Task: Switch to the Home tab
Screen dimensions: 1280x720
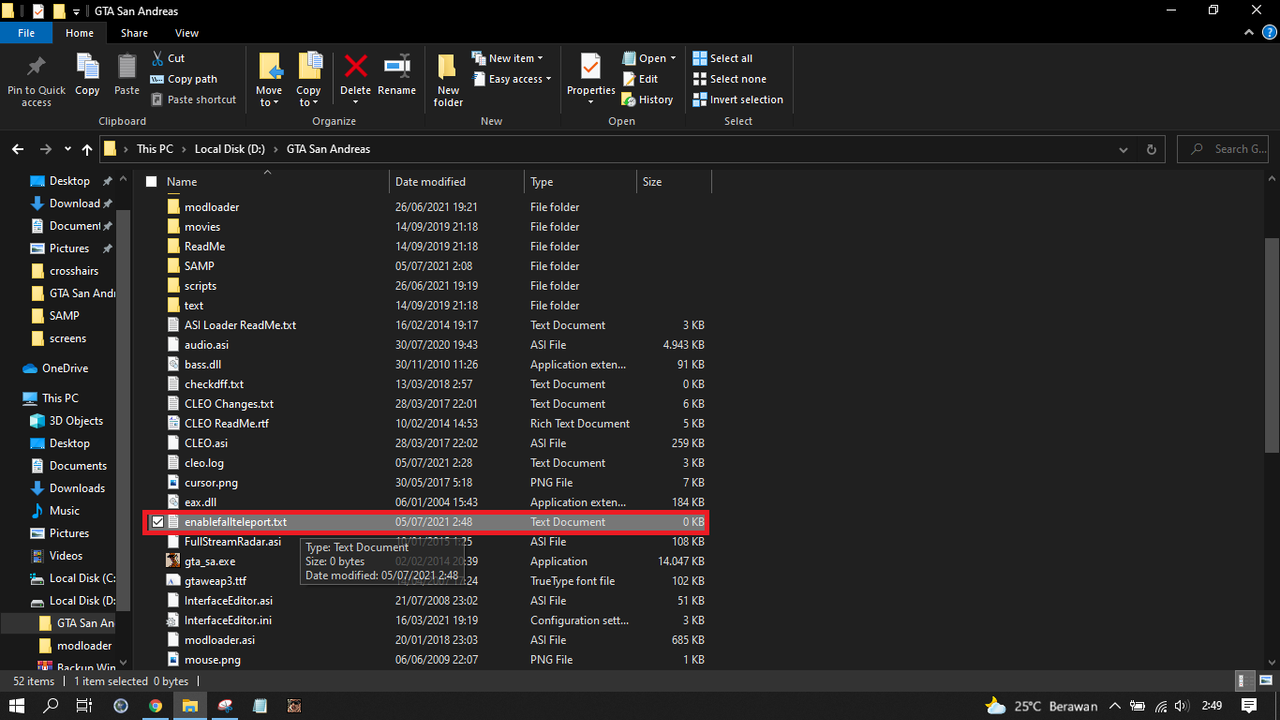Action: (79, 33)
